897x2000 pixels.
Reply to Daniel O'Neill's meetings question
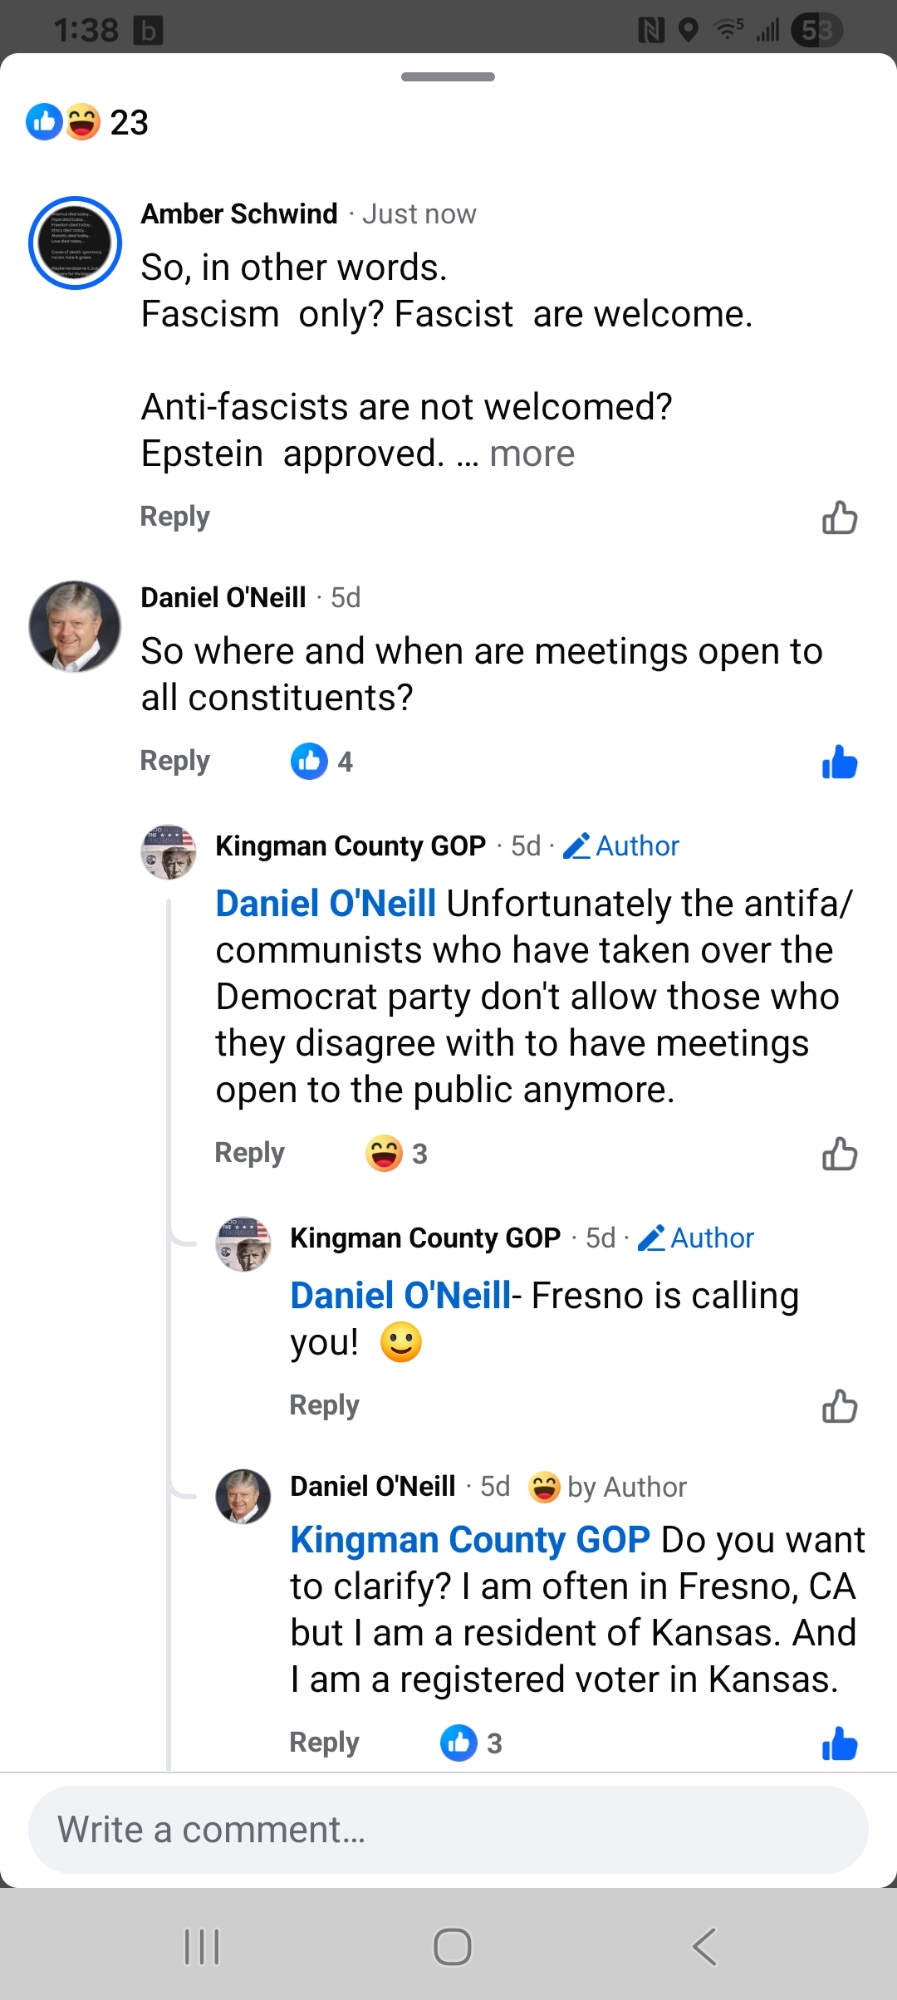(175, 761)
